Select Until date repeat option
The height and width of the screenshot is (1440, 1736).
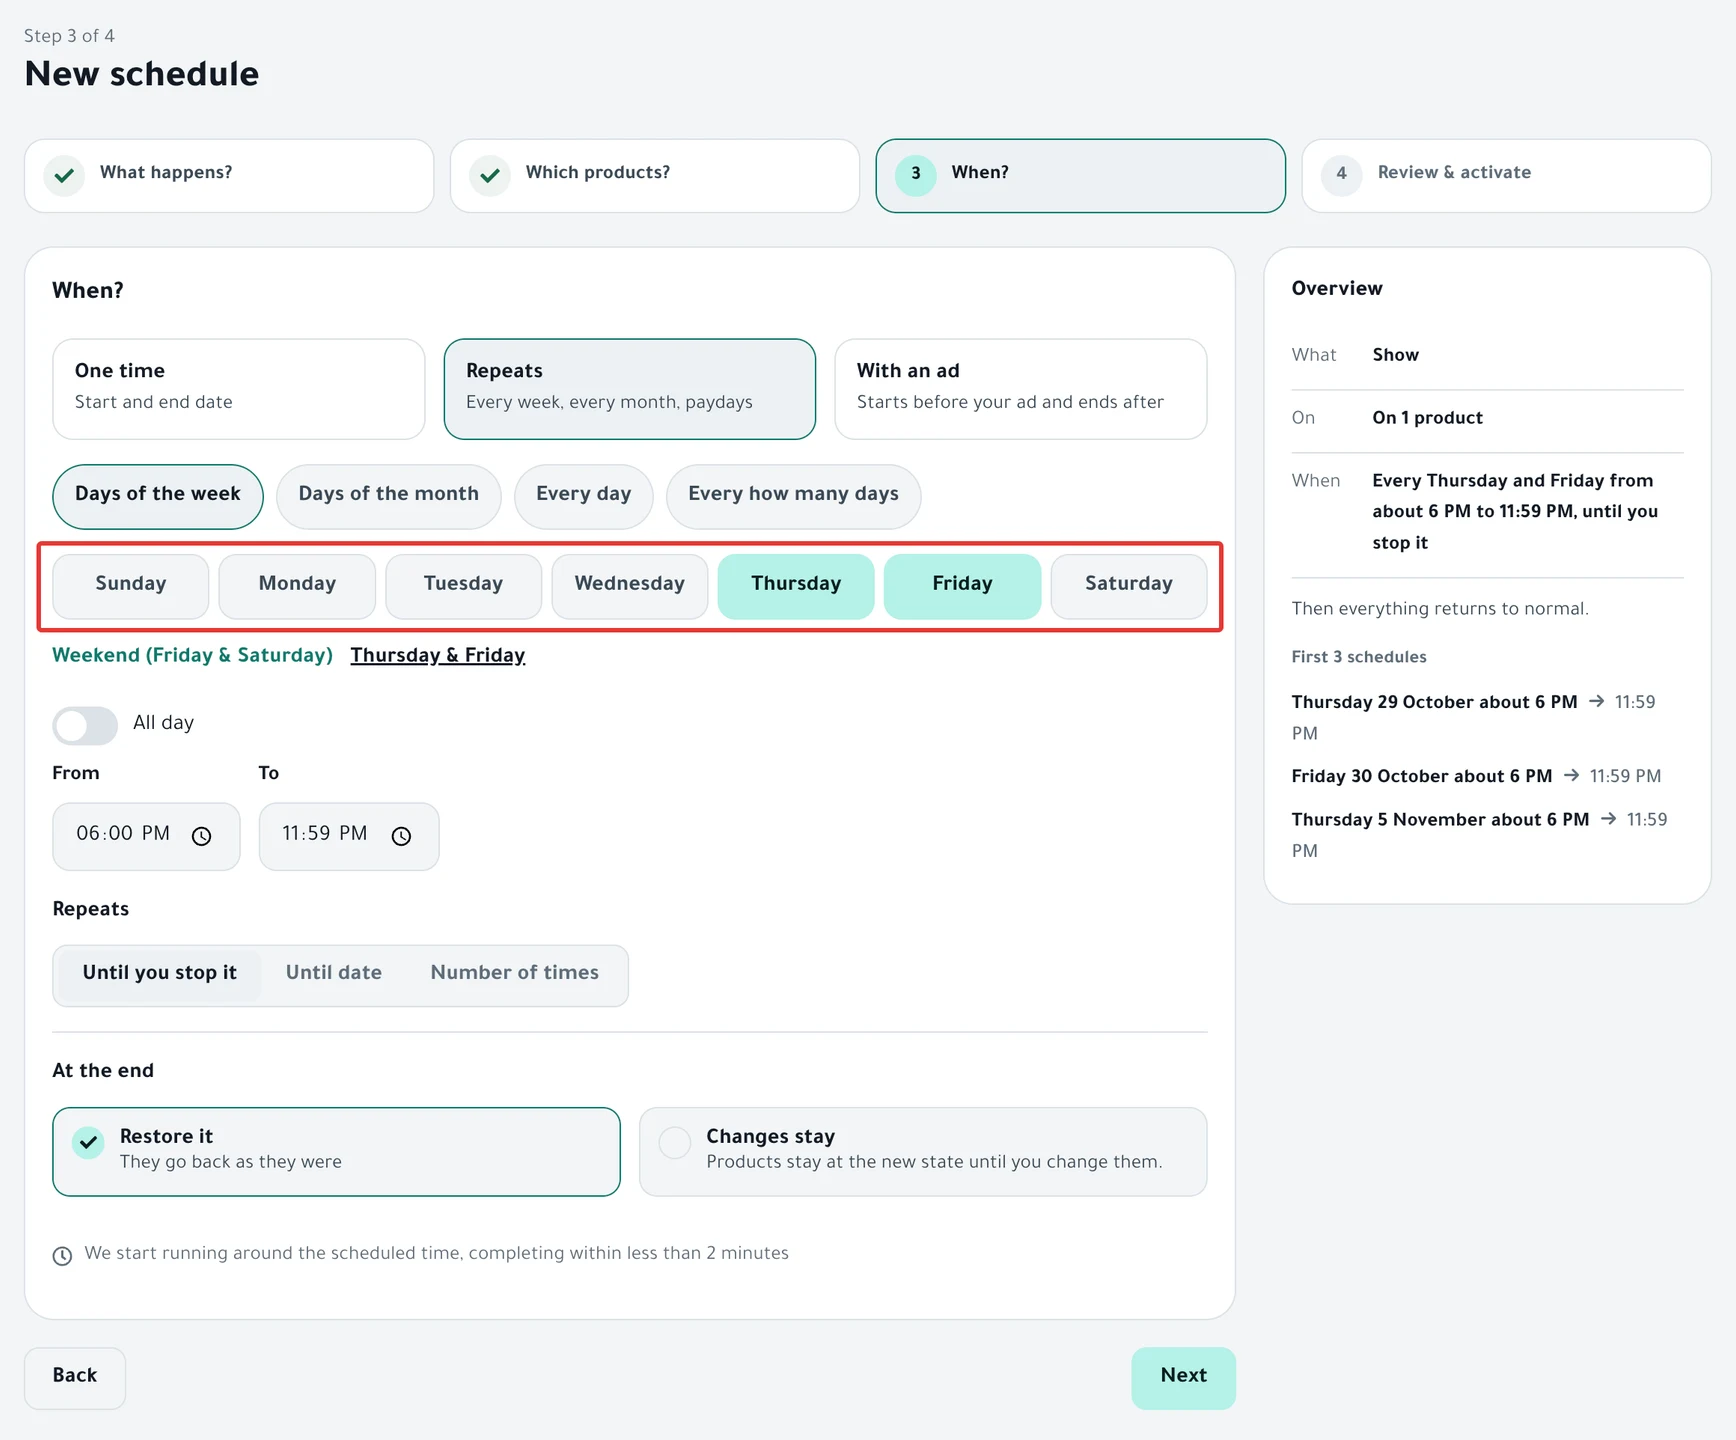(334, 975)
